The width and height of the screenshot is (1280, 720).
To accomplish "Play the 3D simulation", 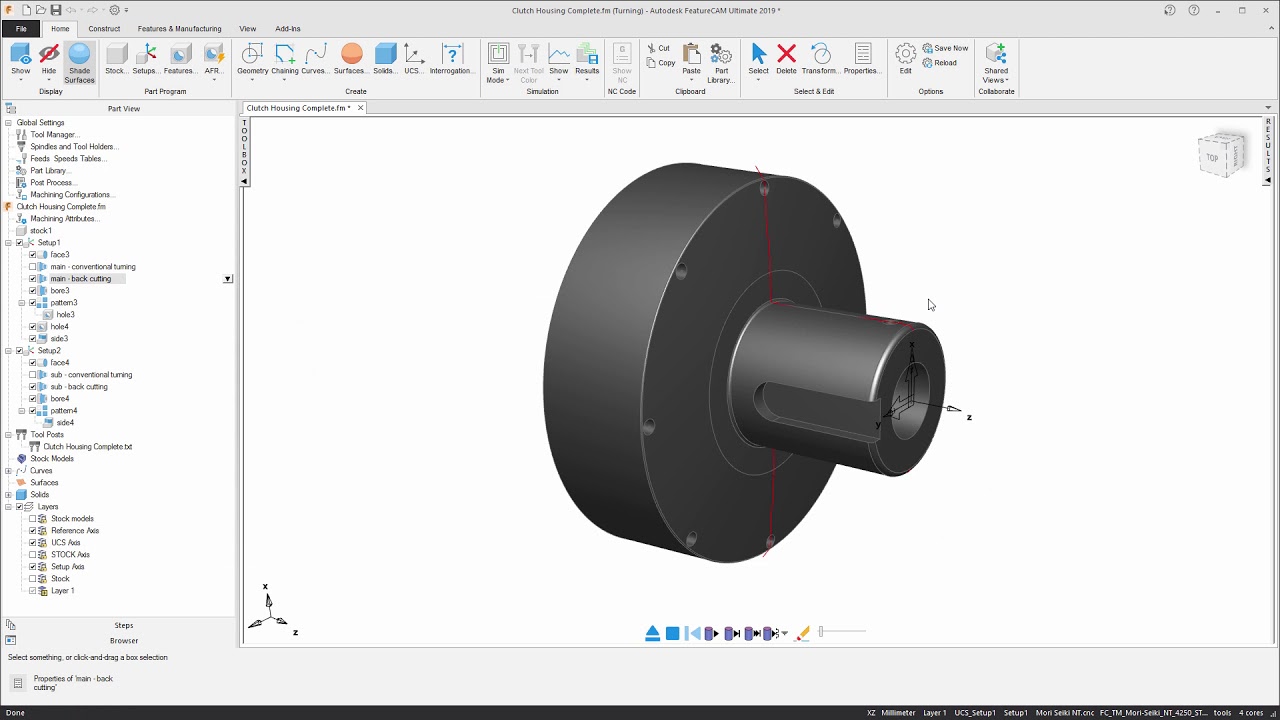I will pyautogui.click(x=712, y=633).
